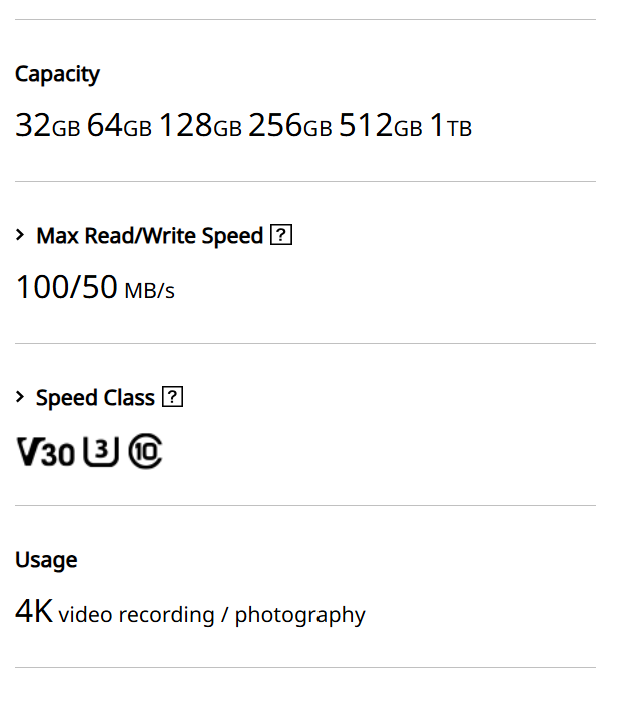Viewport: 634px width, 708px height.
Task: Open help icon beside Max Read/Write Speed
Action: tap(281, 236)
